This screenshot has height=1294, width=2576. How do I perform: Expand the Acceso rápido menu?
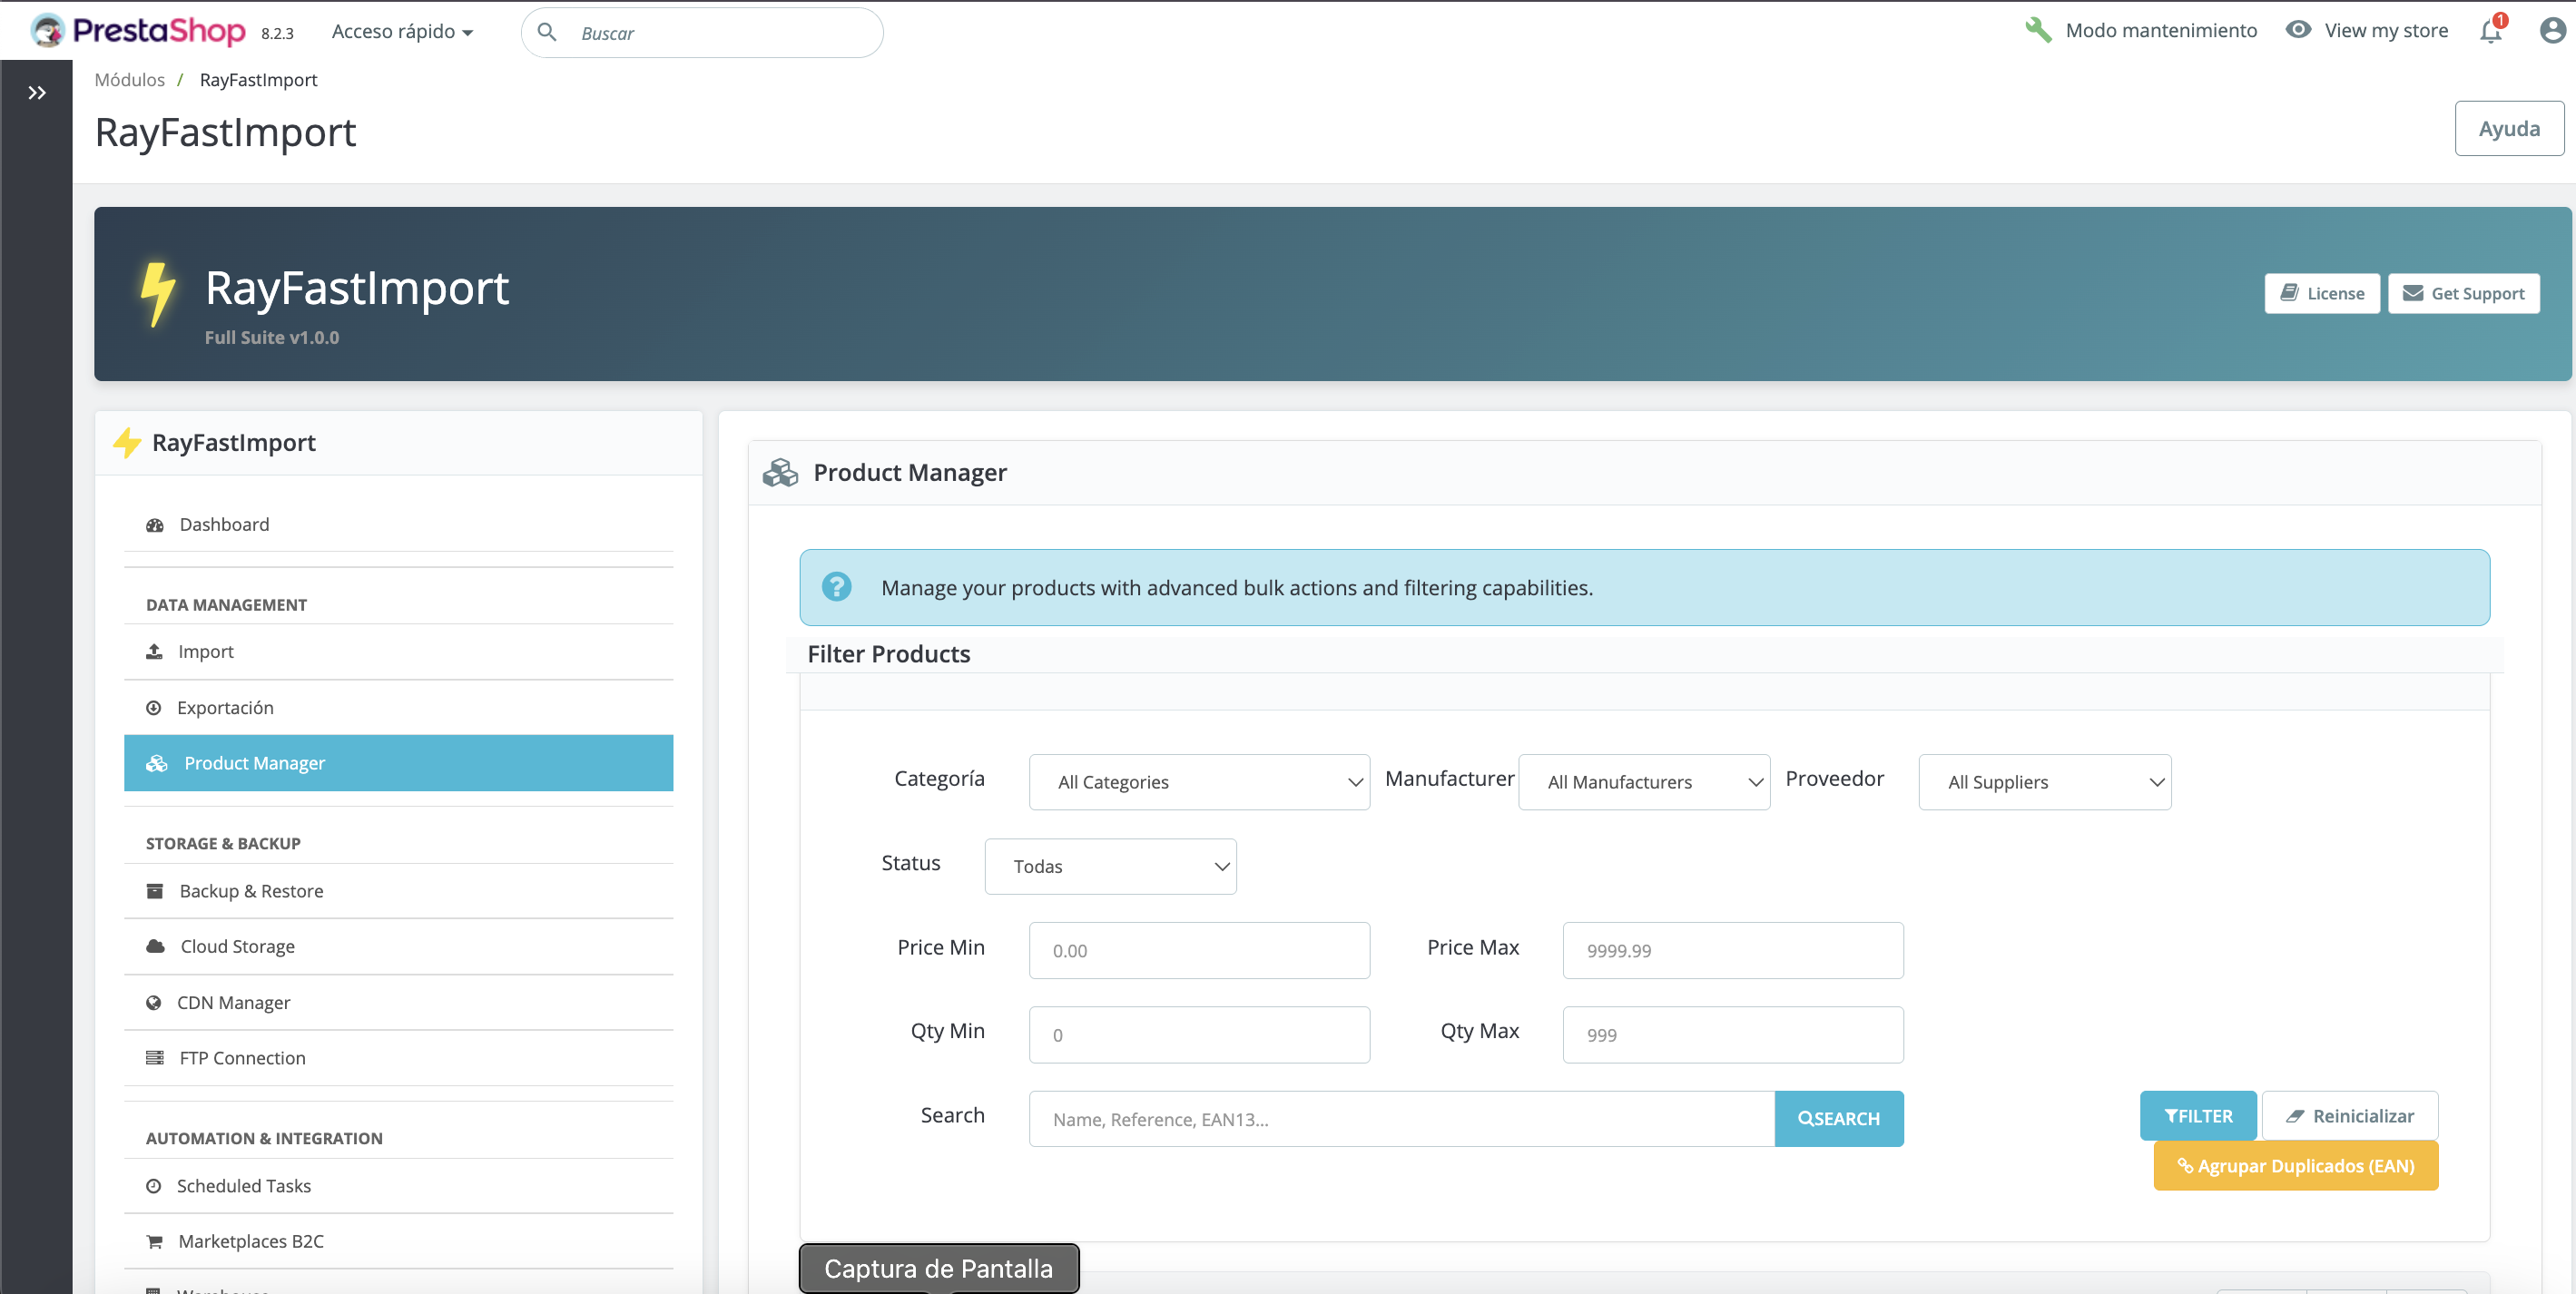tap(402, 31)
